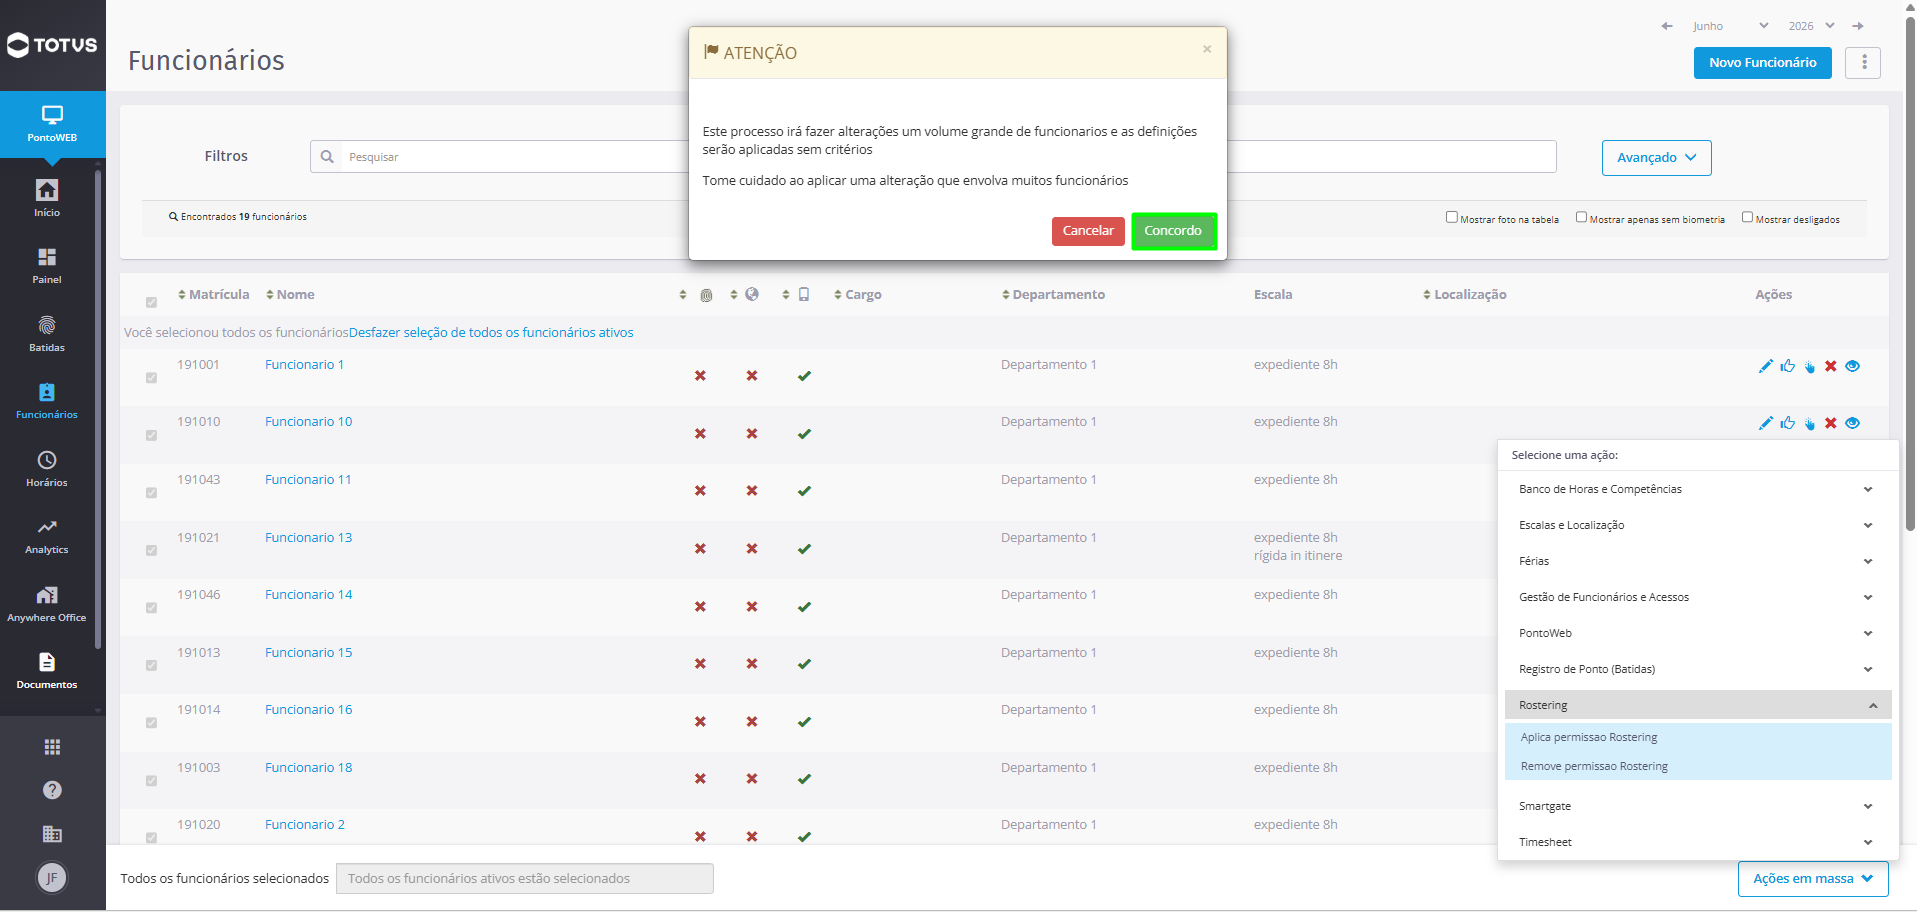Open Junho month dropdown
The height and width of the screenshot is (912, 1917).
click(x=1730, y=26)
